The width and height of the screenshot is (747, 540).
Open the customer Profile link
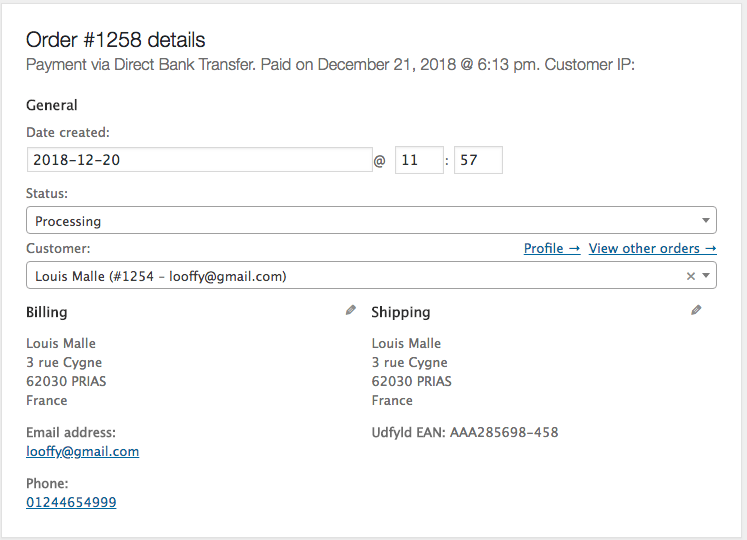pos(551,248)
